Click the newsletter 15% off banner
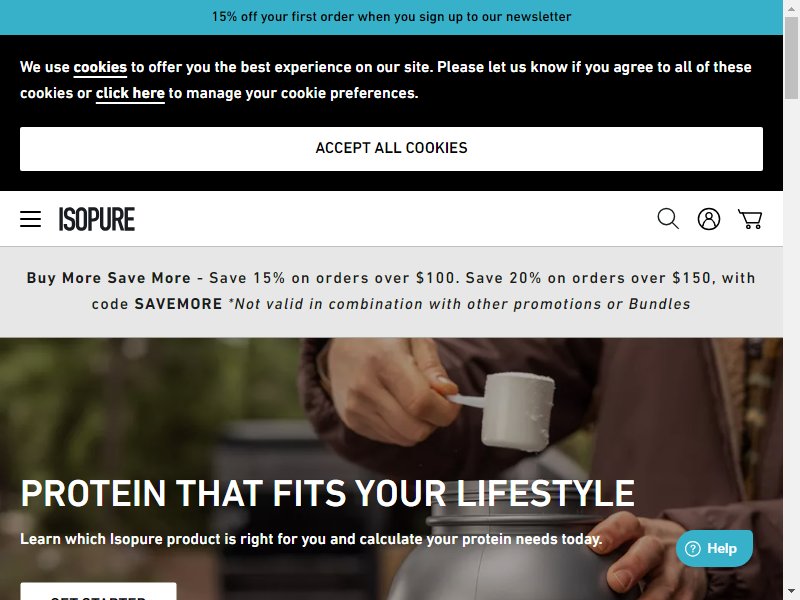The width and height of the screenshot is (800, 600). 391,17
